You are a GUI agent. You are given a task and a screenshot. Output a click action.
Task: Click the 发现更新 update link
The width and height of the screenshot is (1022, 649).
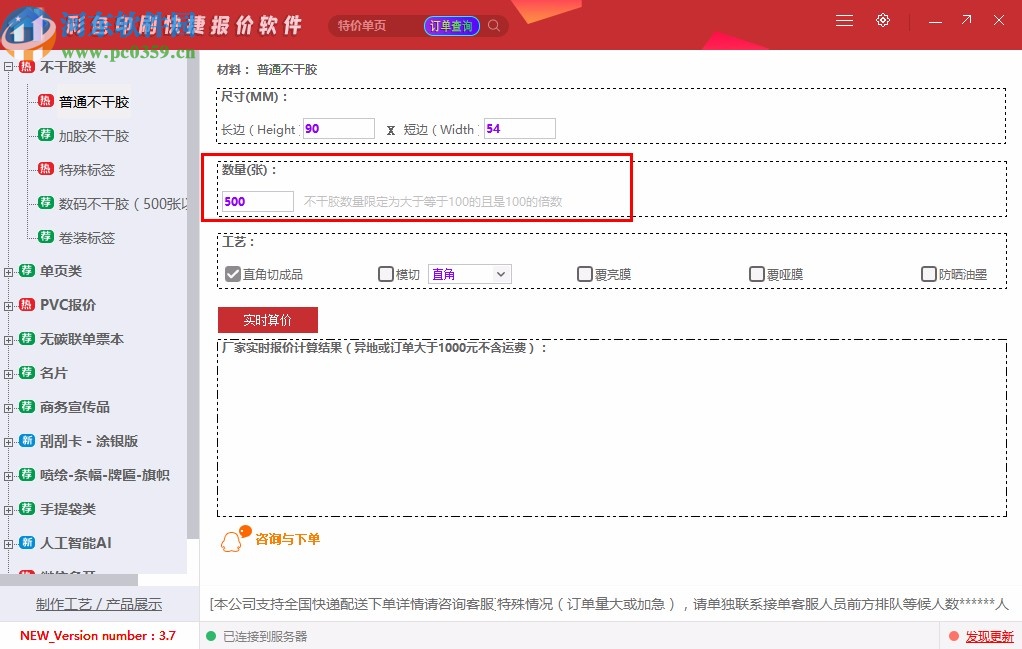point(990,636)
